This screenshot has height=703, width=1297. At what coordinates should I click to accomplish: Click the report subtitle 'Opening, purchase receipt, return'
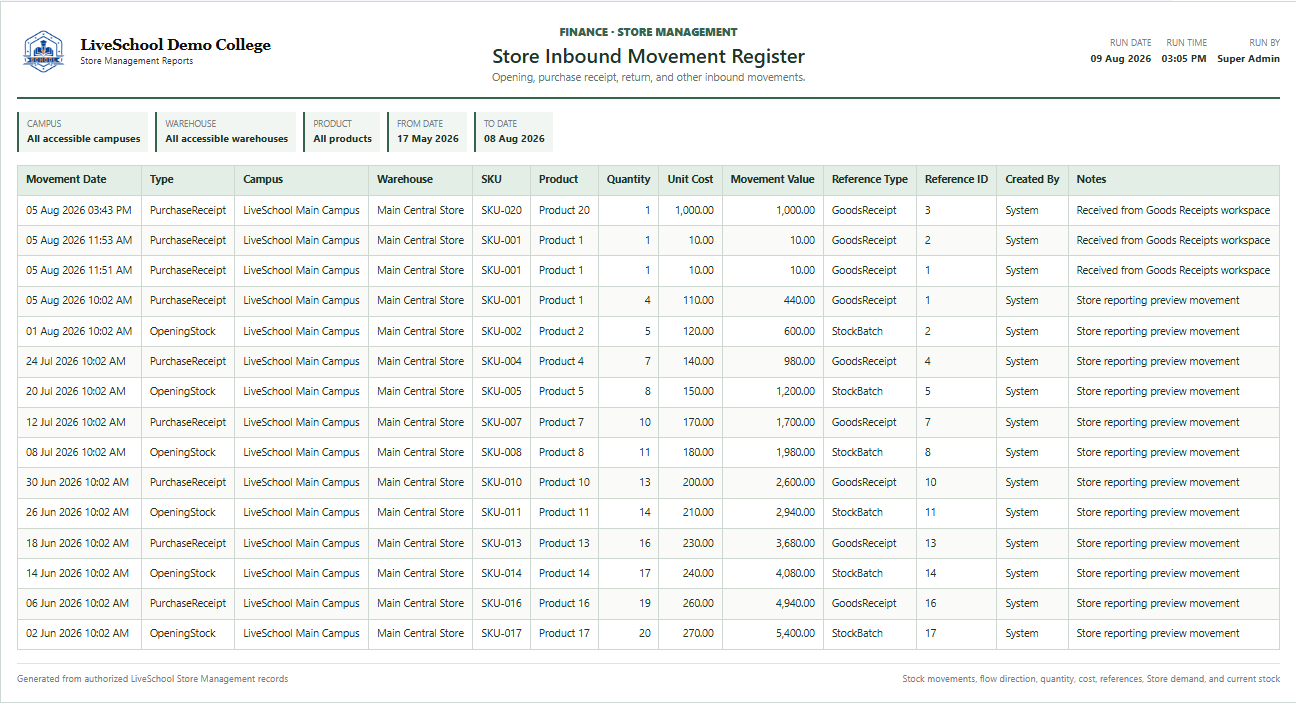point(648,77)
